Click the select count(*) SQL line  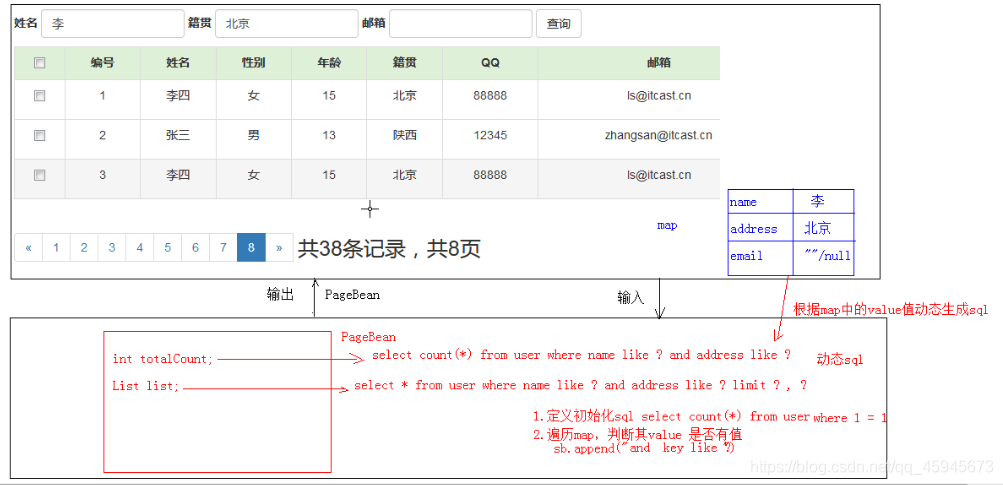(581, 355)
